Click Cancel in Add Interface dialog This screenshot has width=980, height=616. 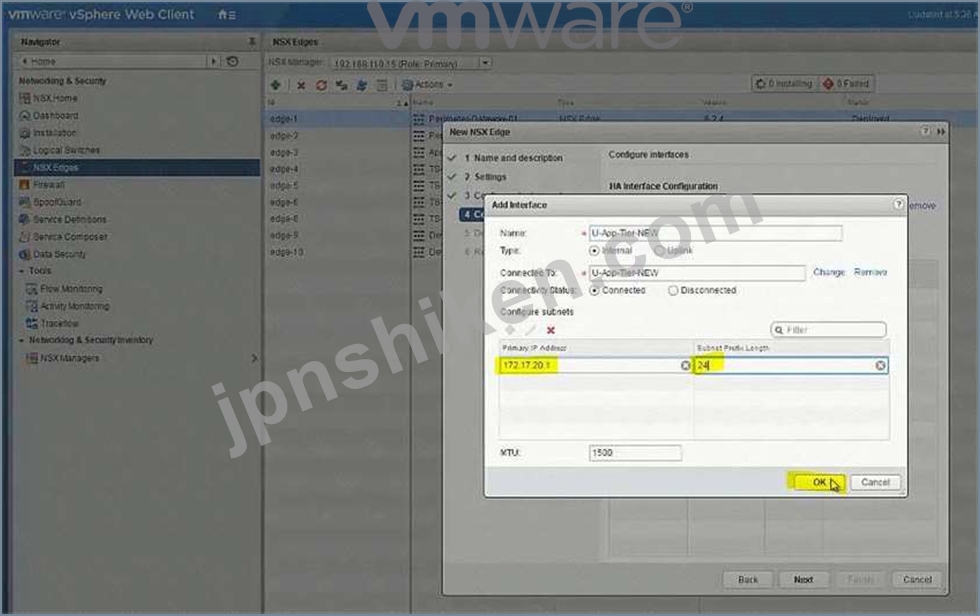point(875,482)
